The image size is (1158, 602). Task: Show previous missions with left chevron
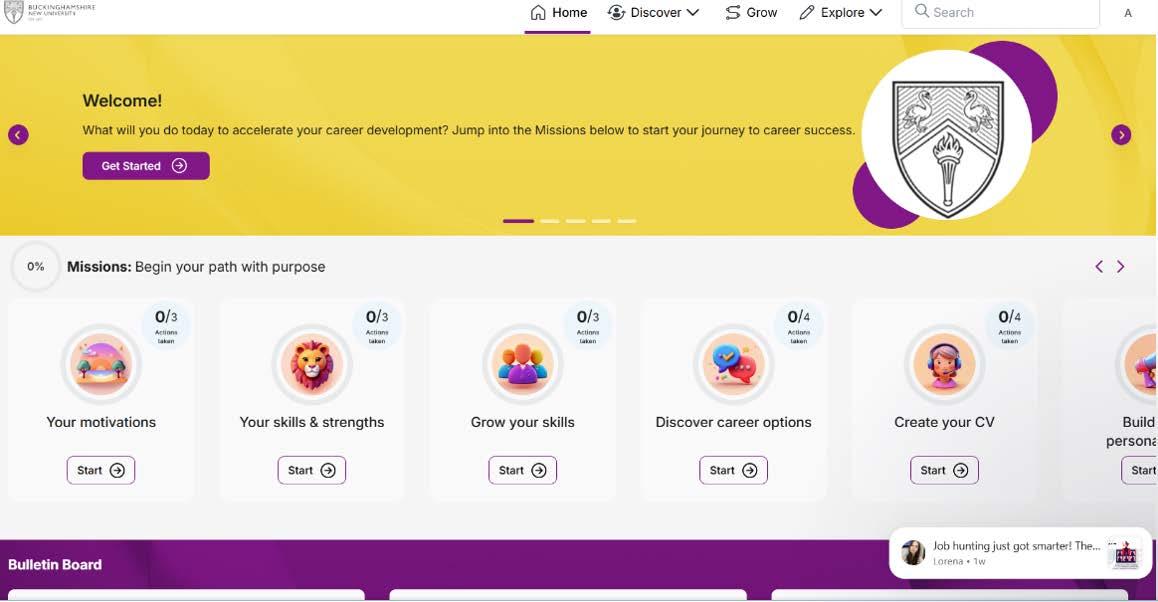pyautogui.click(x=1099, y=267)
